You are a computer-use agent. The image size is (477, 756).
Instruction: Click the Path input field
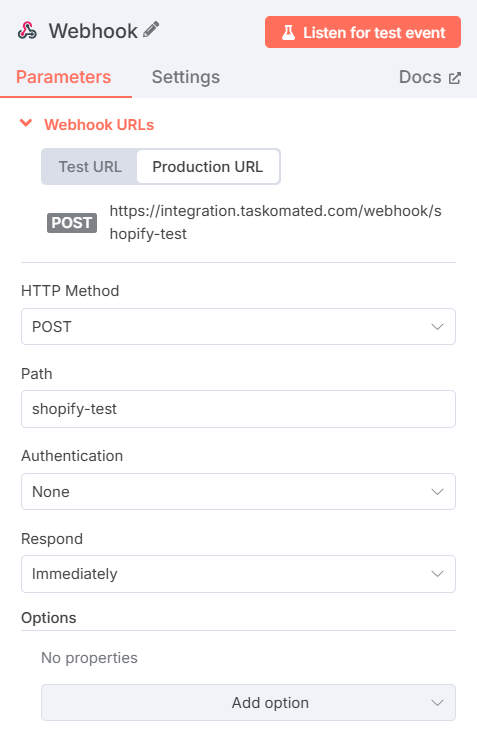238,409
